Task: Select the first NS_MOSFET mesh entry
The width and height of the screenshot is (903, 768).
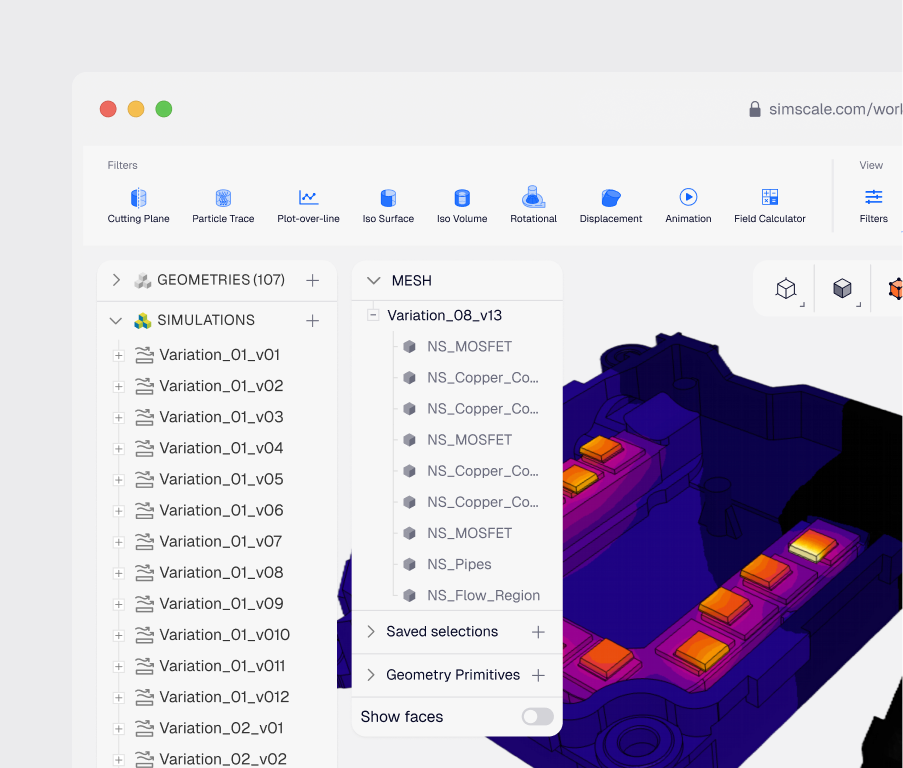Action: (x=469, y=347)
